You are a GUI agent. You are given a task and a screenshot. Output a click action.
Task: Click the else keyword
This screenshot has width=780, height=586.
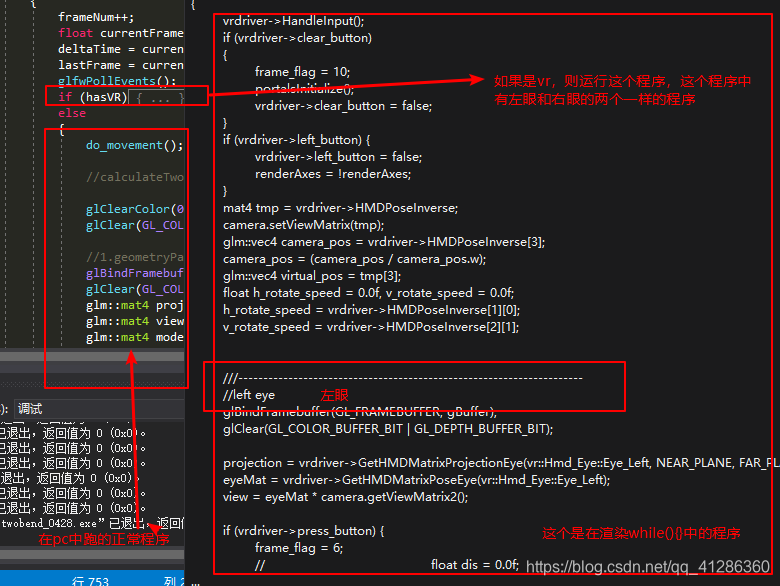[x=72, y=113]
